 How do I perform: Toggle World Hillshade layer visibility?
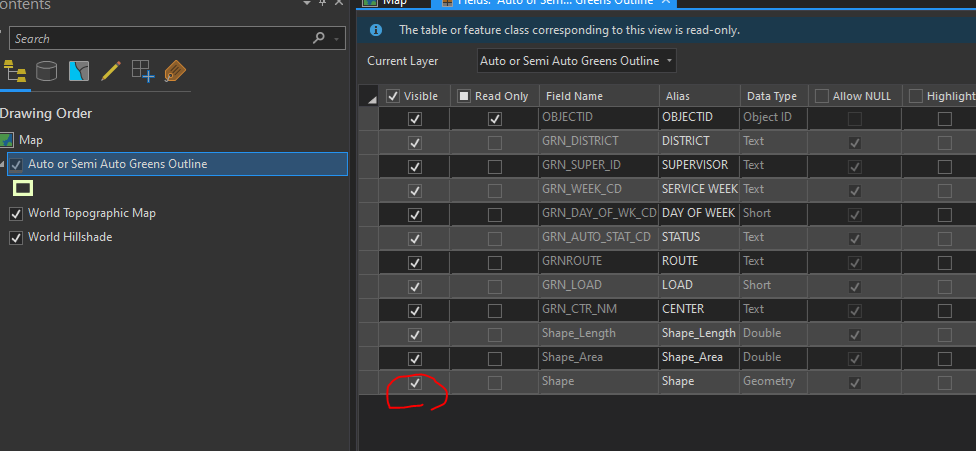(15, 237)
